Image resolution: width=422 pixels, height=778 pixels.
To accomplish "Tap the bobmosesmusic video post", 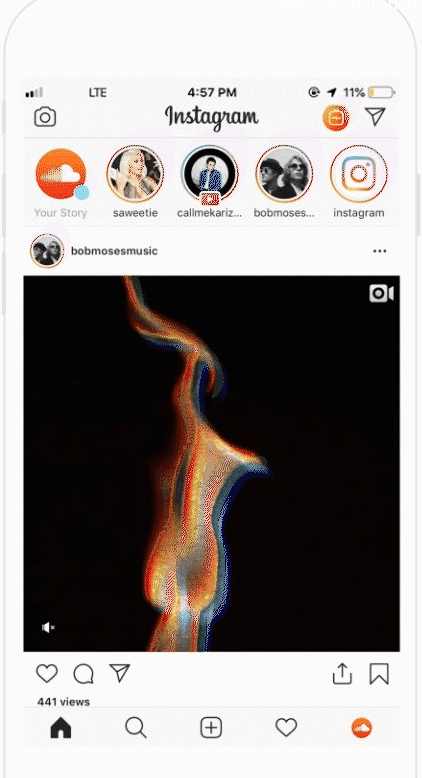I will pyautogui.click(x=211, y=463).
